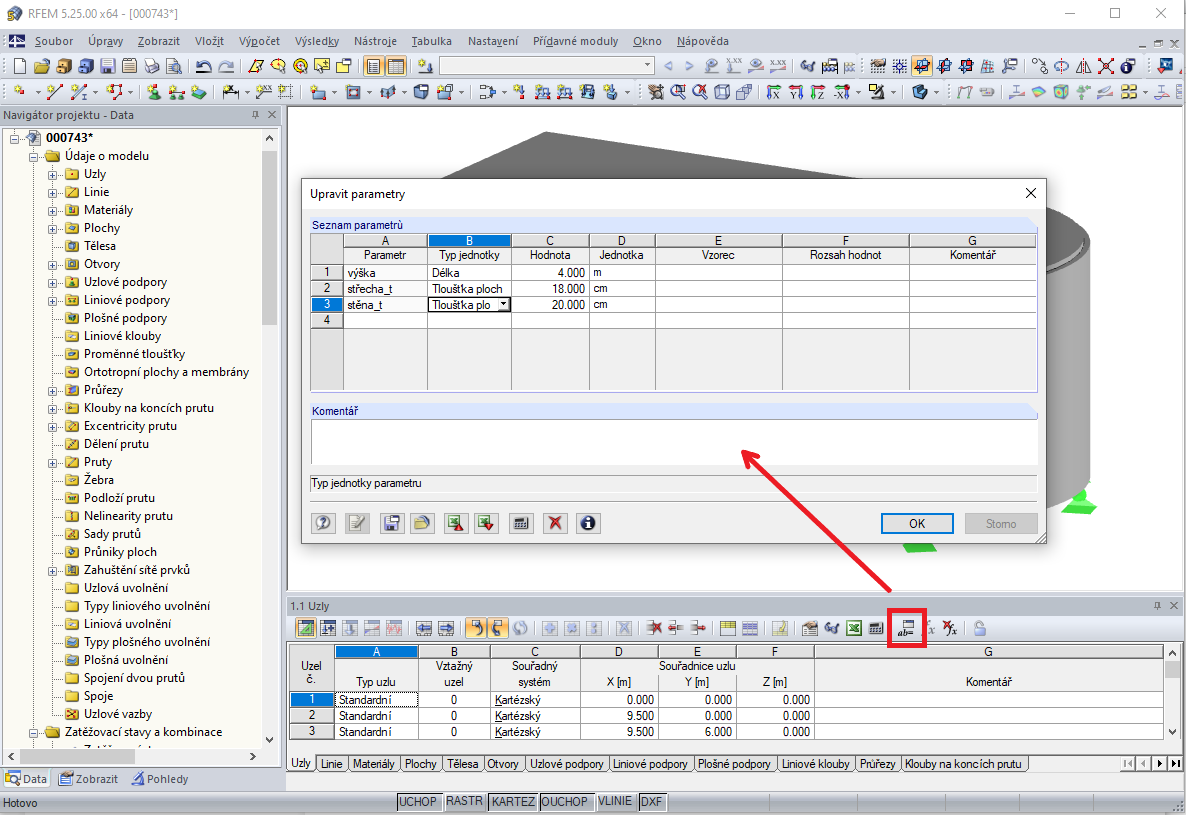
Task: Toggle active work plane icon in toolbar
Action: [921, 67]
